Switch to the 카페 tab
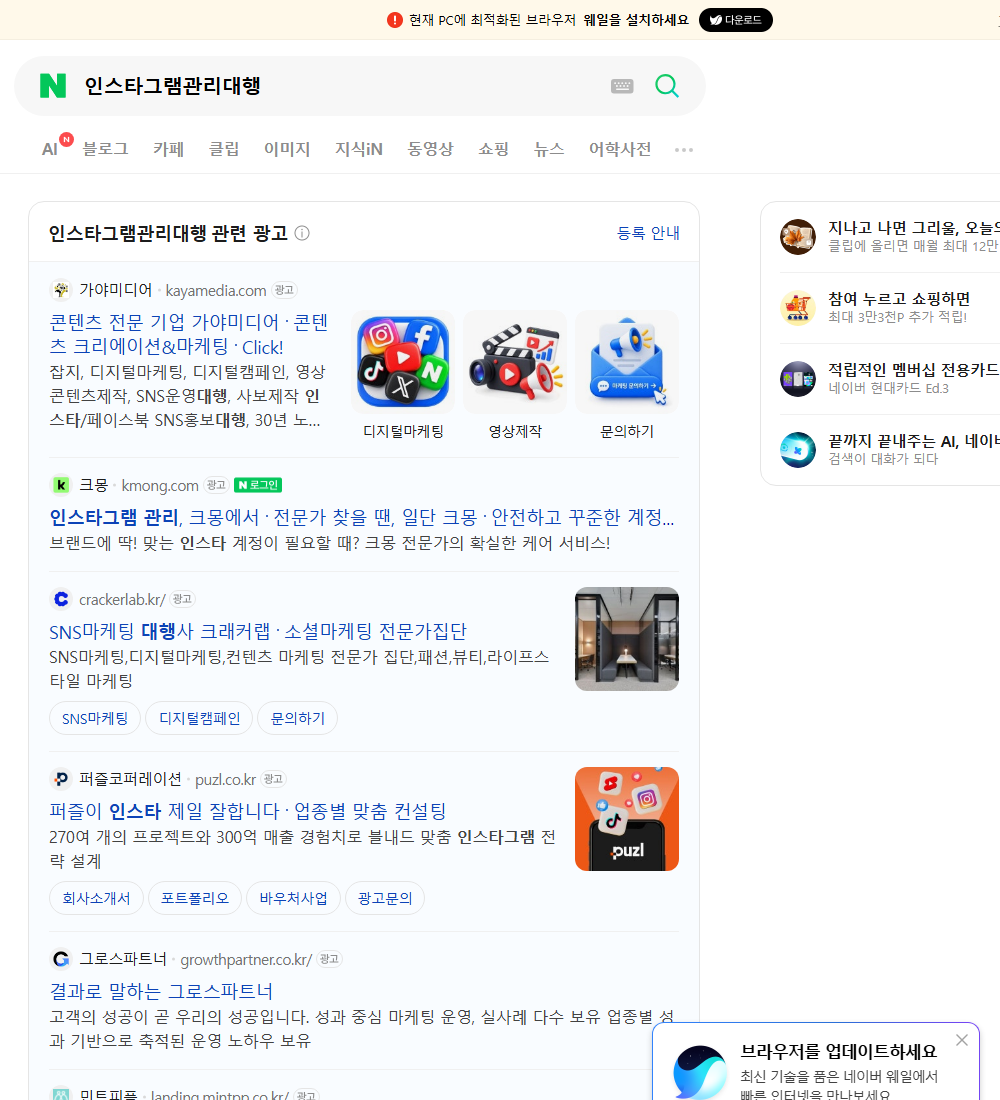The image size is (1000, 1100). coord(168,149)
